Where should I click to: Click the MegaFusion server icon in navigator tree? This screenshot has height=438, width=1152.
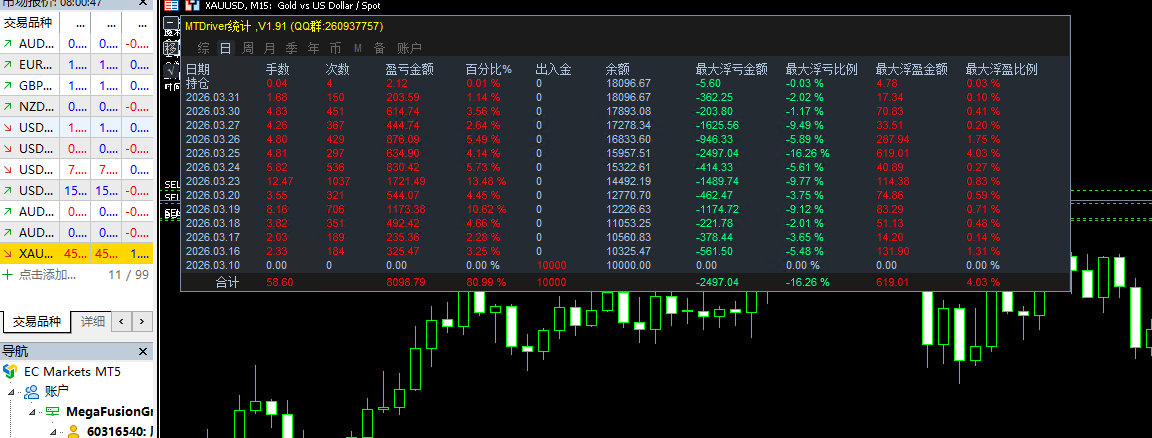click(51, 411)
